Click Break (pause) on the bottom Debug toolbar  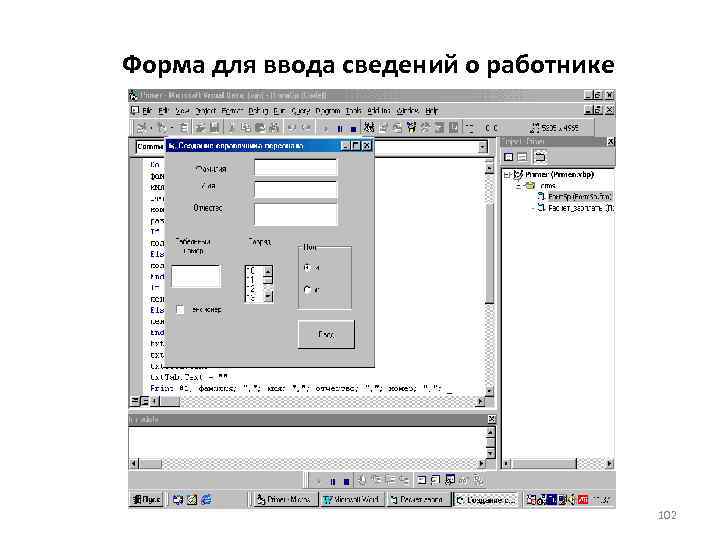[333, 482]
